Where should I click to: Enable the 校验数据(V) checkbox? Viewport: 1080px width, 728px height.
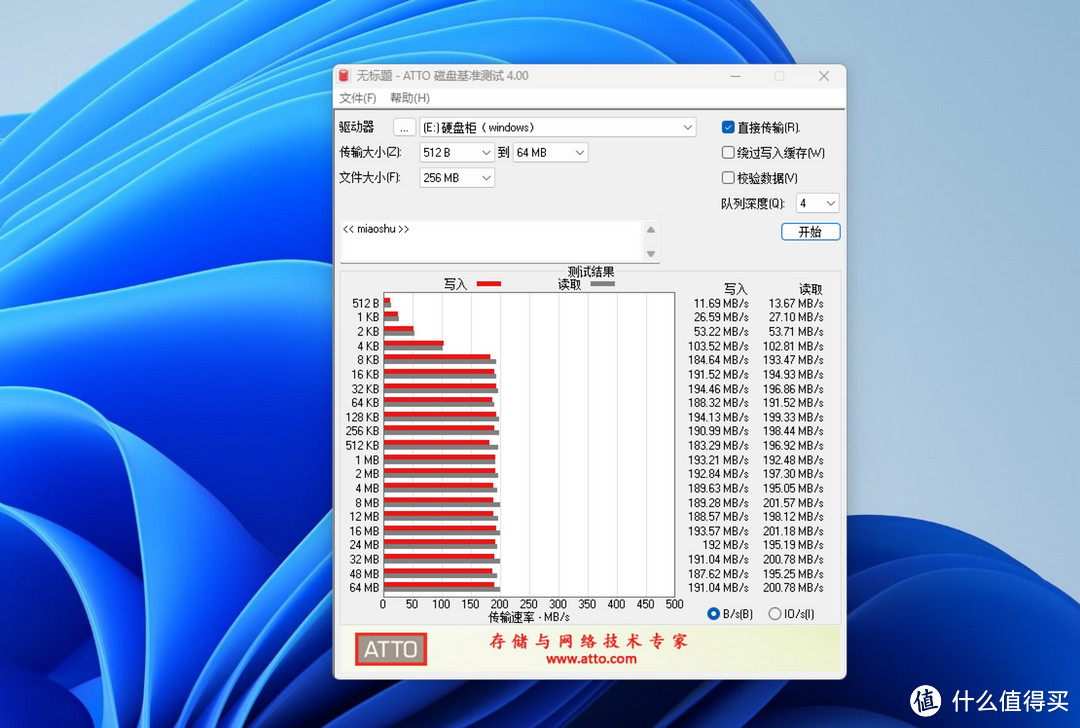coord(729,177)
